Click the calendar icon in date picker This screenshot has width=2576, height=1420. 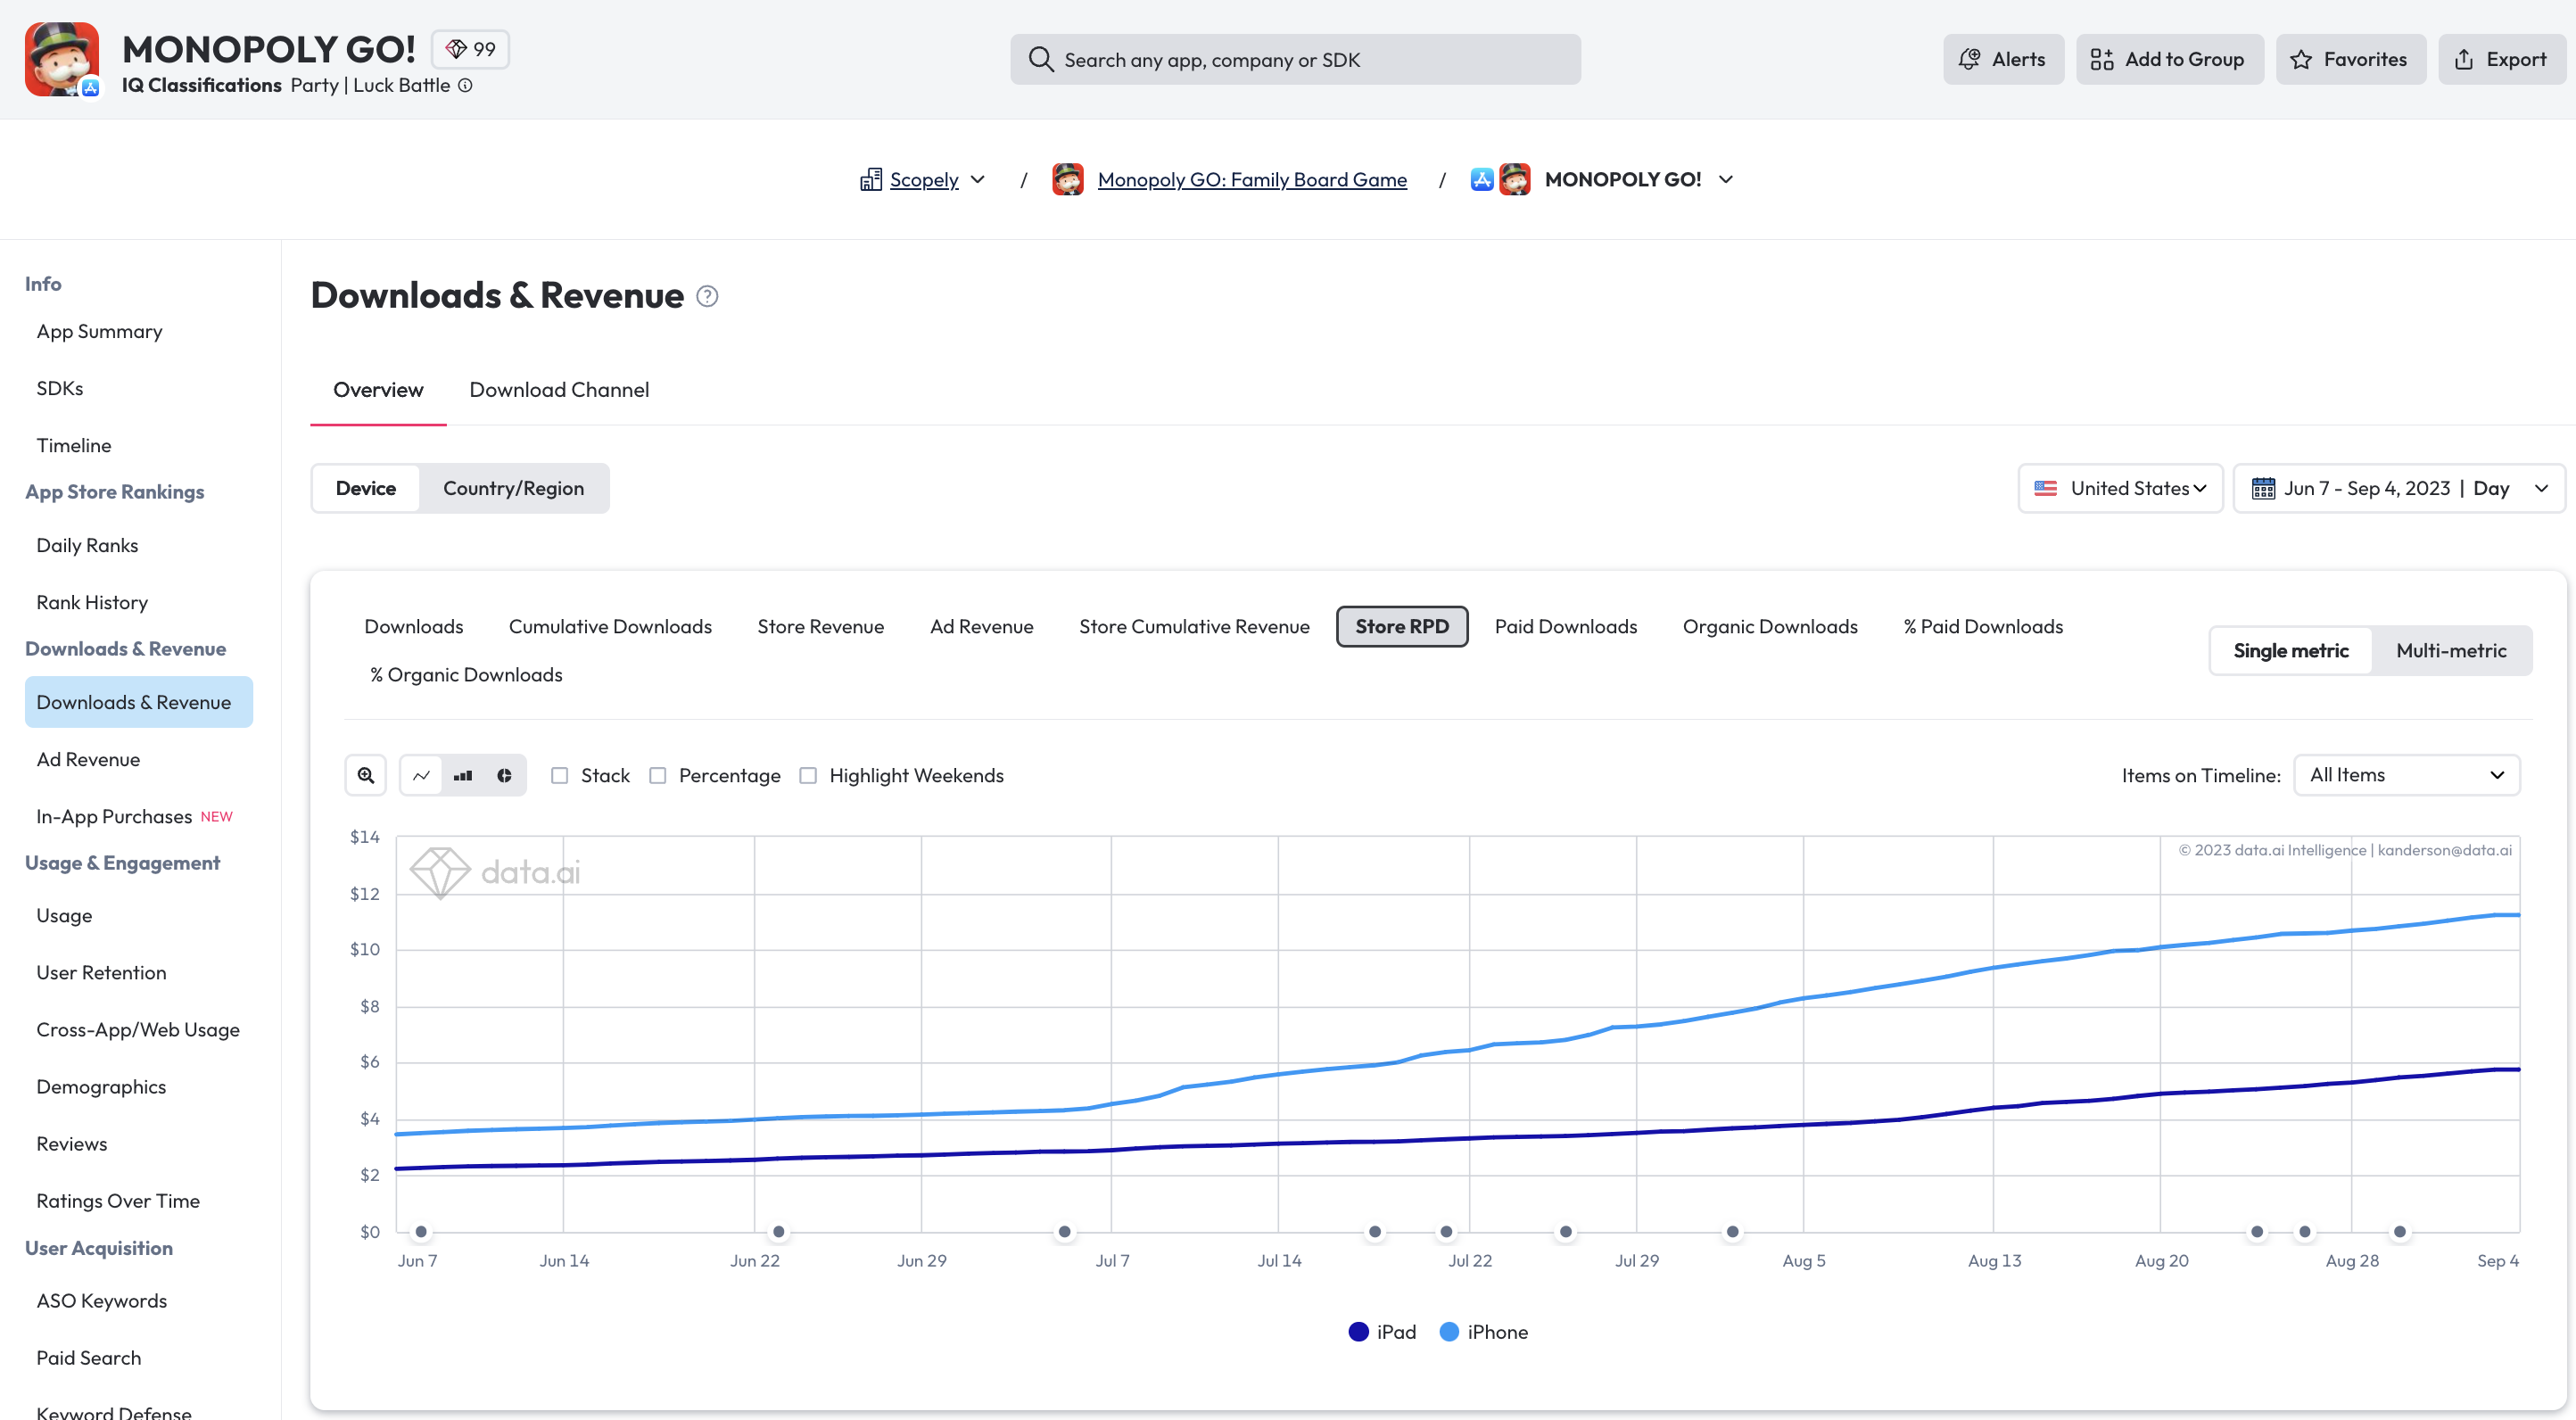click(x=2263, y=488)
